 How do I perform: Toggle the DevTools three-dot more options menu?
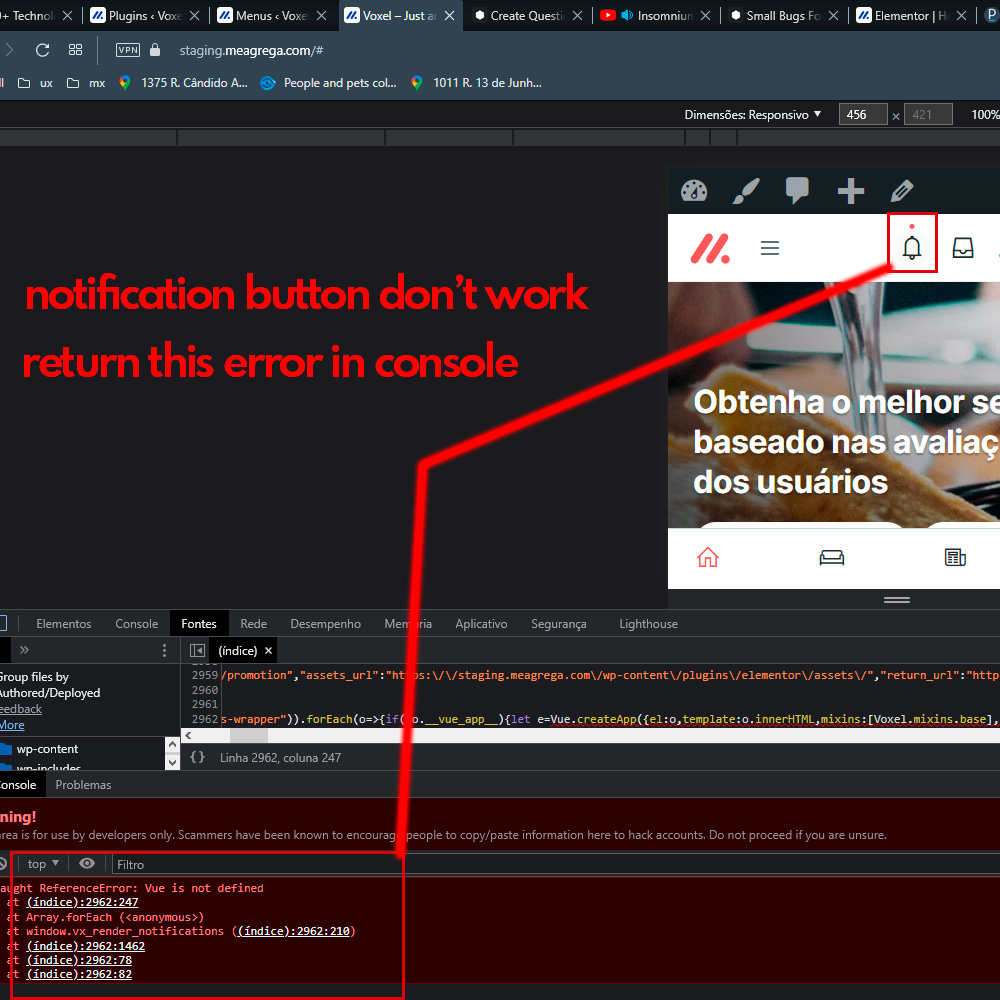tap(164, 650)
